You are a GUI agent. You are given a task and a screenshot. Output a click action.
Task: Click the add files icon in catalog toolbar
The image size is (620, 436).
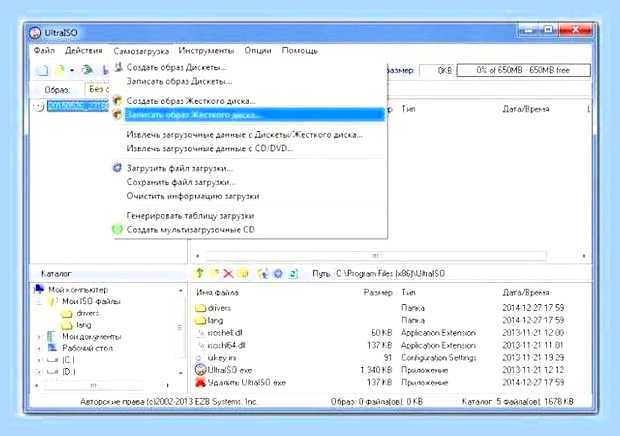tap(263, 274)
